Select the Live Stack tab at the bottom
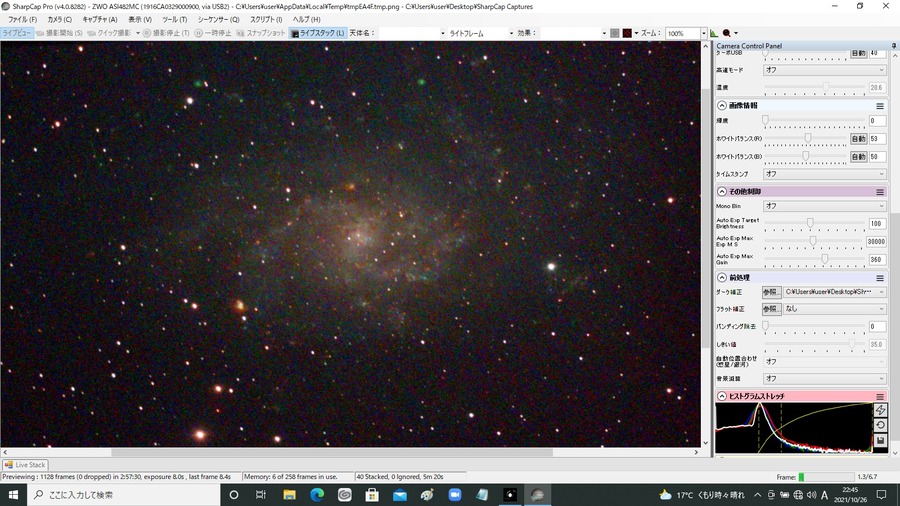 coord(25,465)
